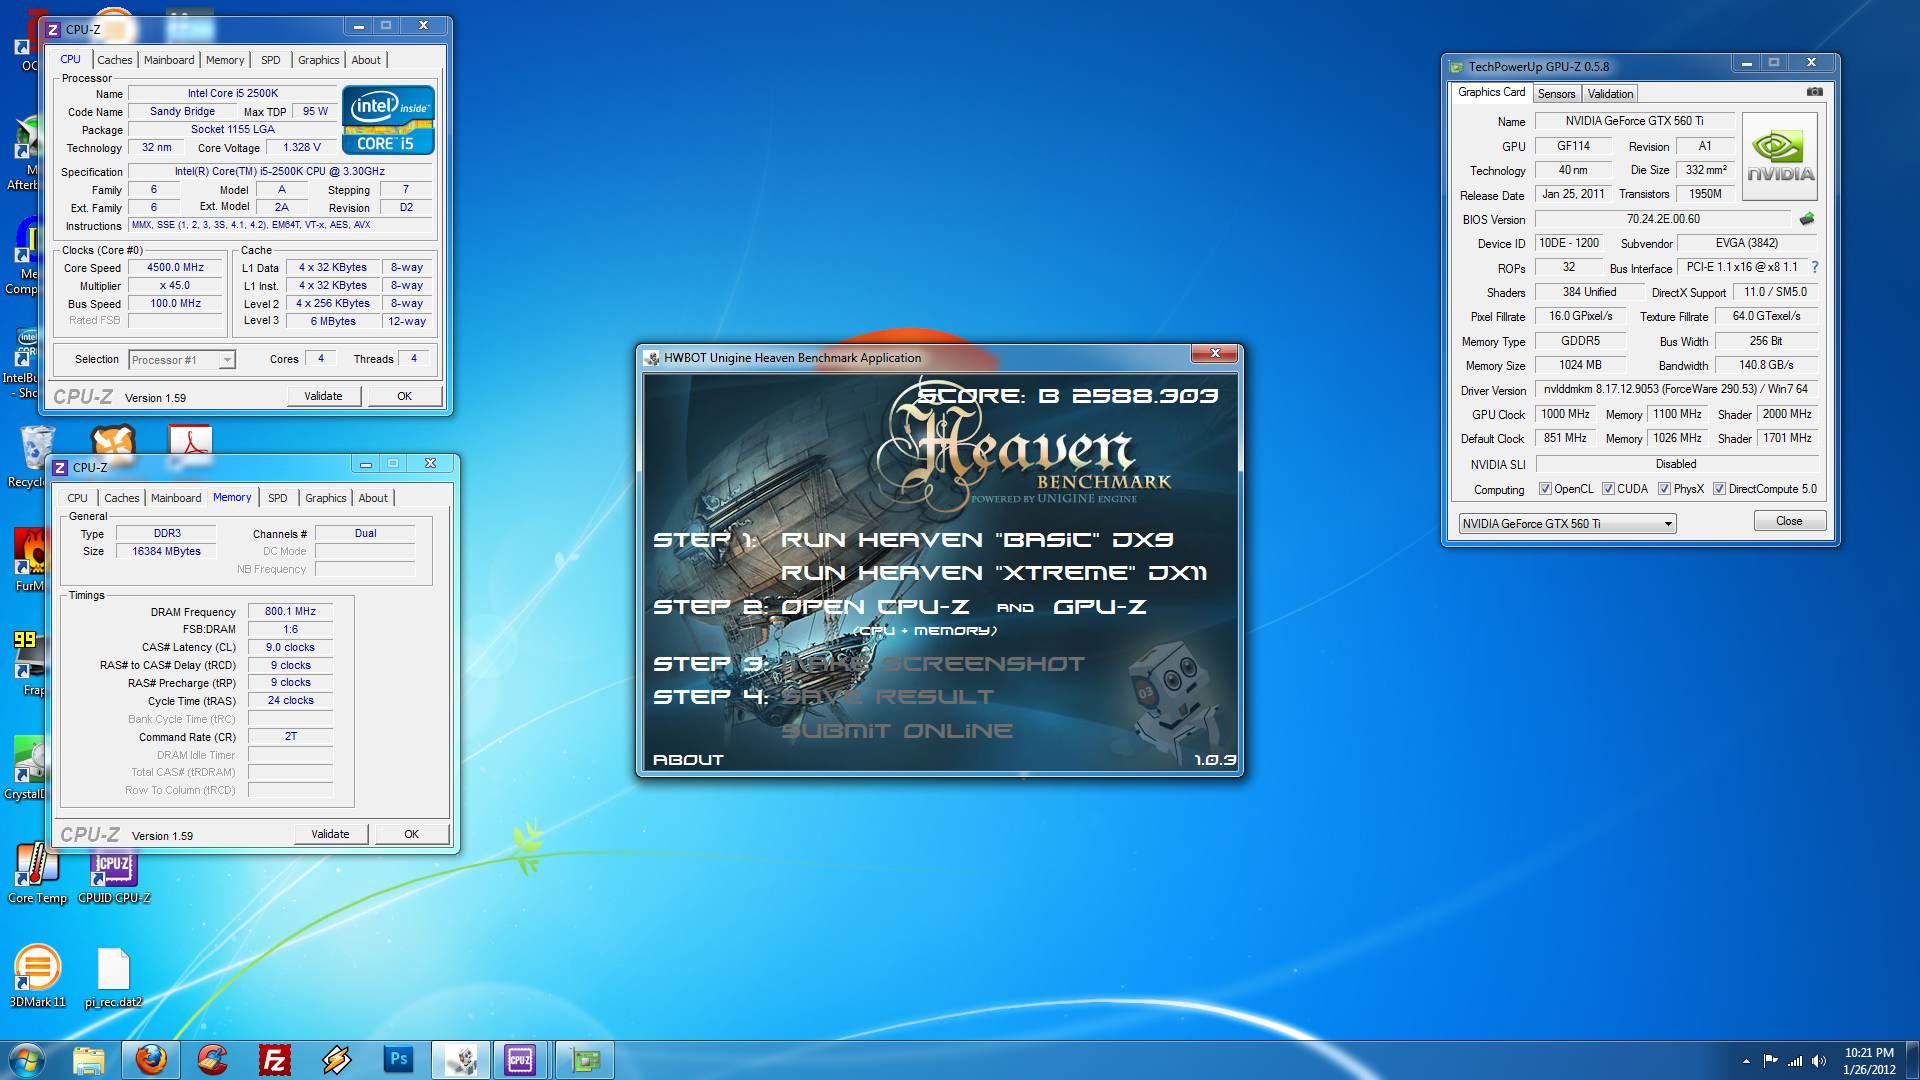
Task: Click Open CPU-Z link in Heaven app
Action: pyautogui.click(x=875, y=607)
